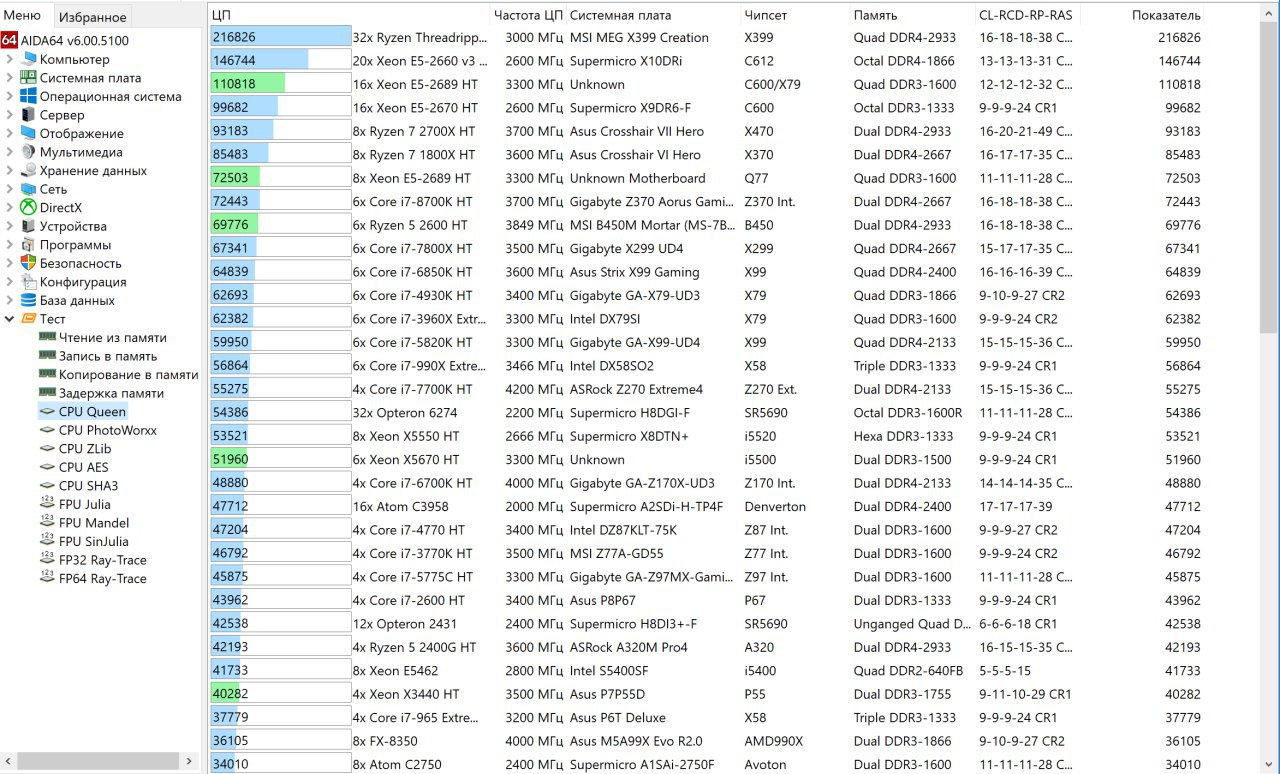Screen dimensions: 1280x774
Task: Collapse the Тест tree node
Action: point(10,319)
